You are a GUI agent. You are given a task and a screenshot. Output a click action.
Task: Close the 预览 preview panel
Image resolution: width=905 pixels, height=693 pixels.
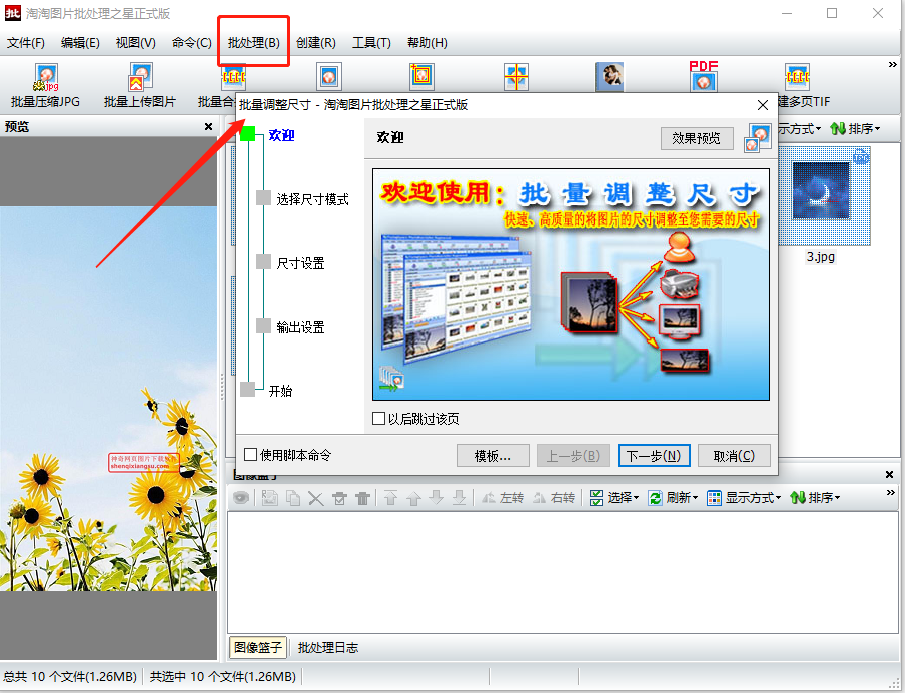click(208, 126)
